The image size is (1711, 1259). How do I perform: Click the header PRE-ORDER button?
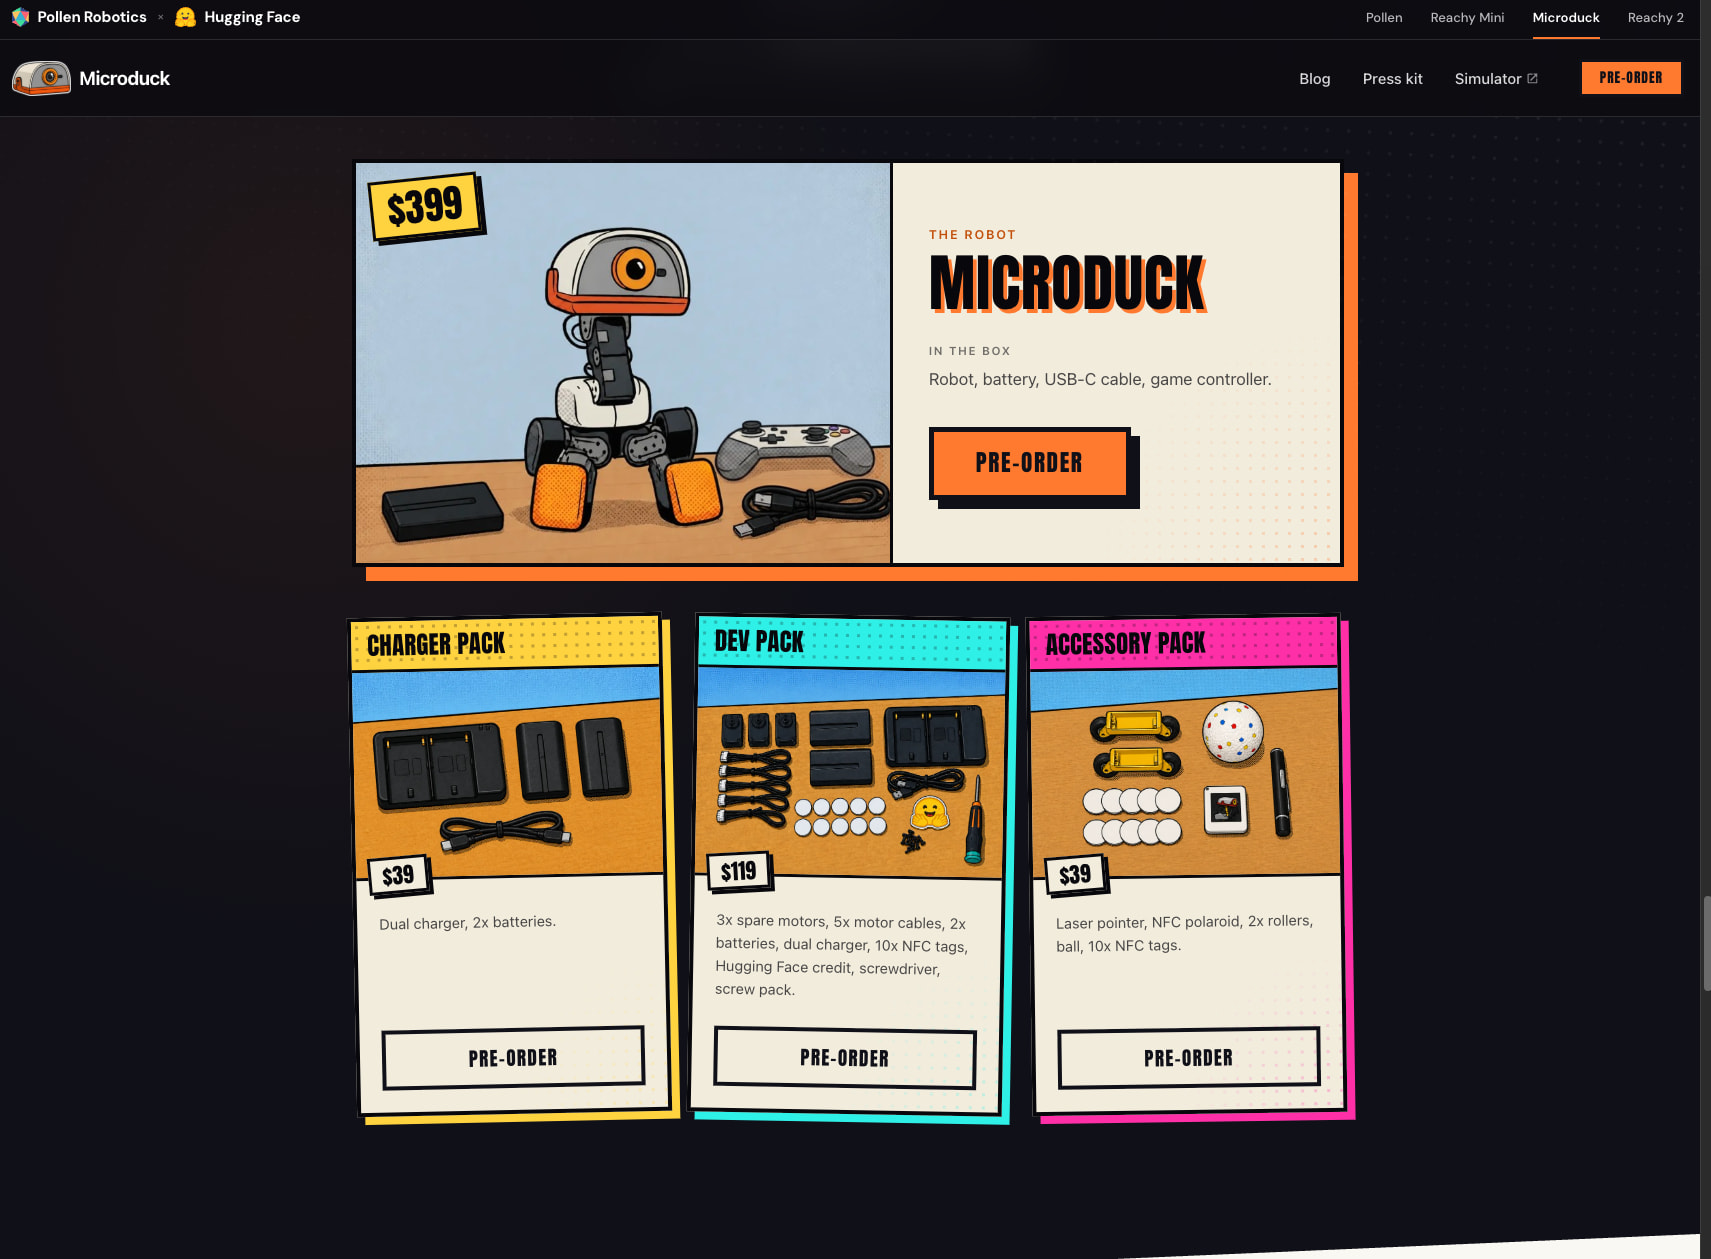1631,78
